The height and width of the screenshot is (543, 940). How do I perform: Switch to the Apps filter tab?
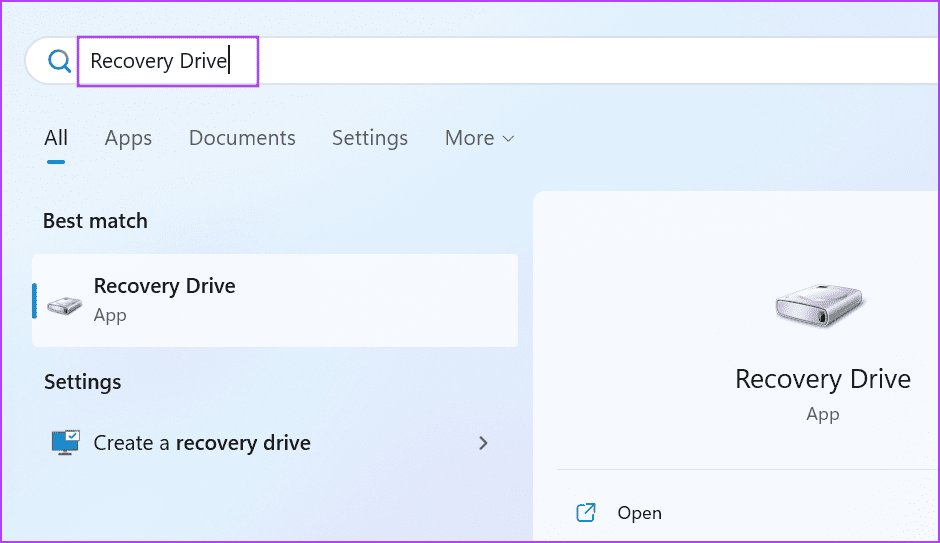(128, 138)
